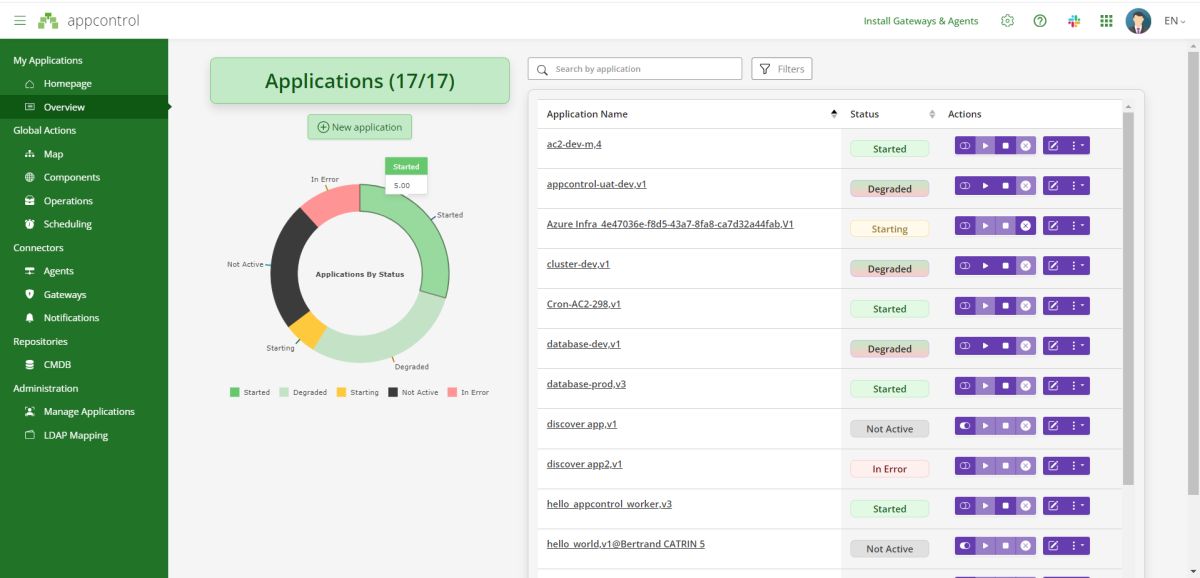Open the Slack icon in header
The image size is (1200, 578).
coord(1074,21)
